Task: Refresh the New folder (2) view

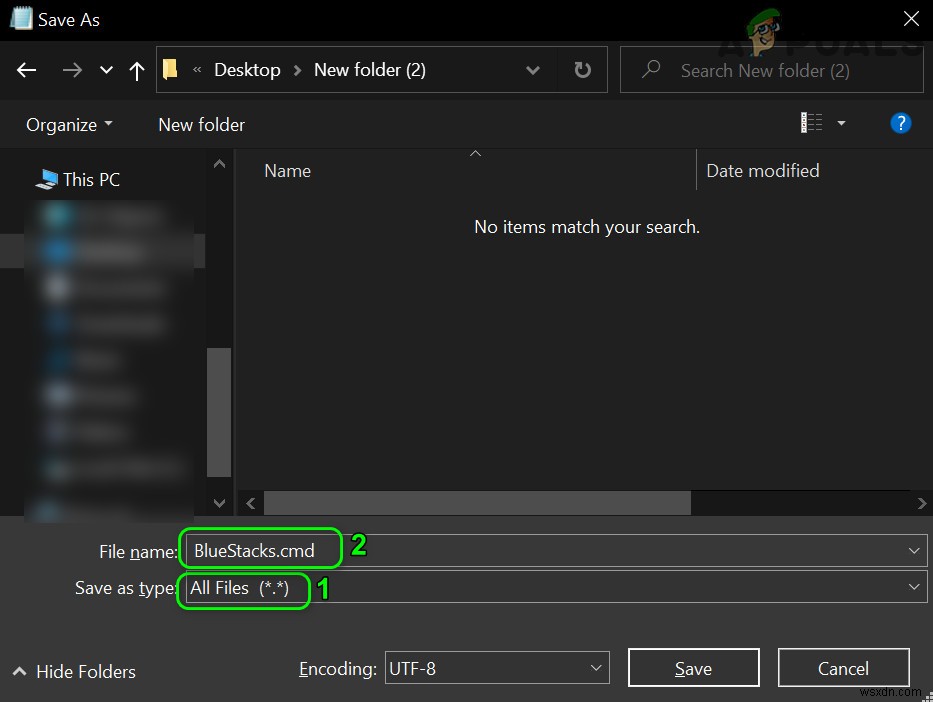Action: [583, 70]
